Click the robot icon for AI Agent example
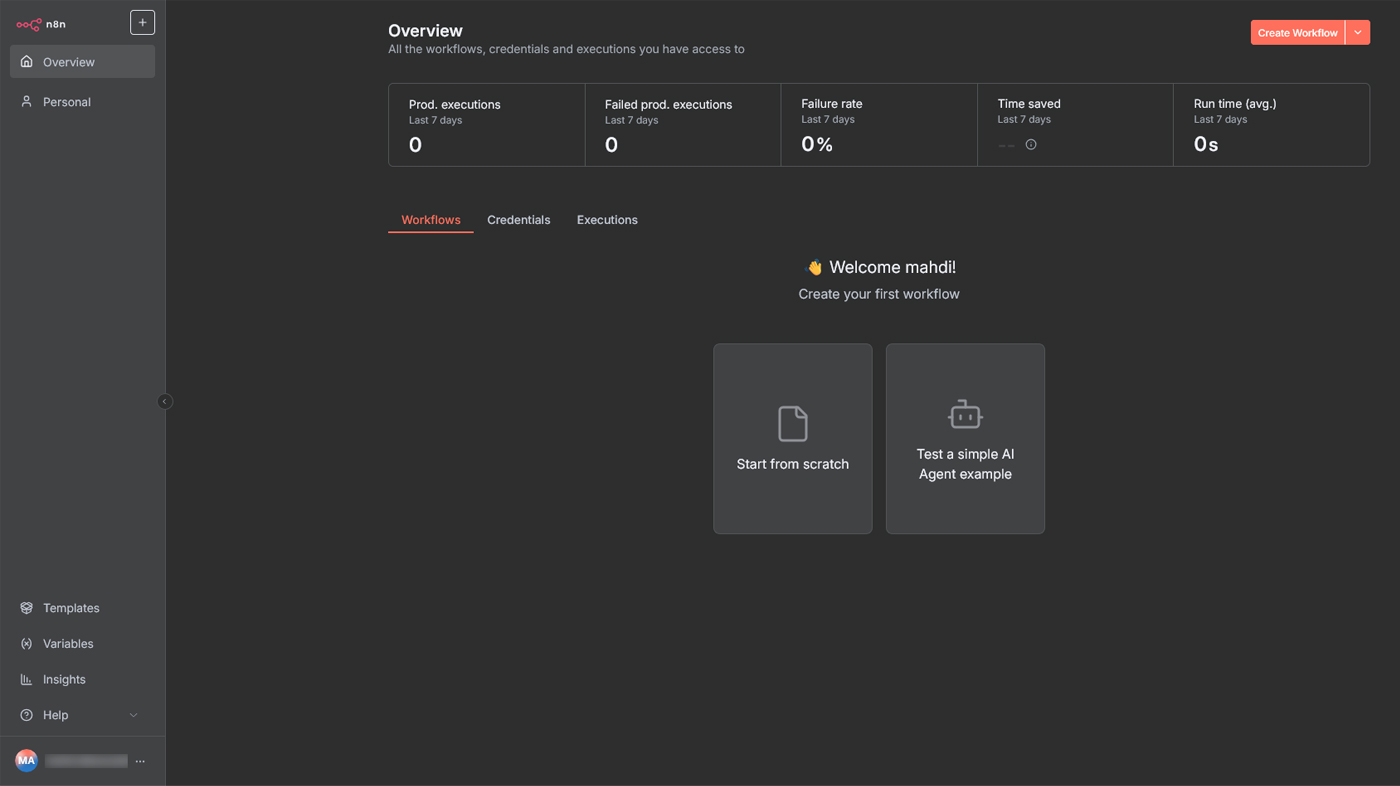Image resolution: width=1400 pixels, height=786 pixels. (x=965, y=414)
